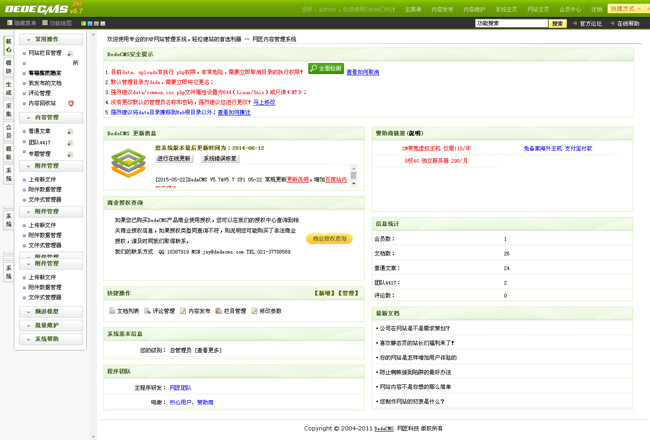Click the yellow 搜索 button
650x440 pixels.
(558, 23)
